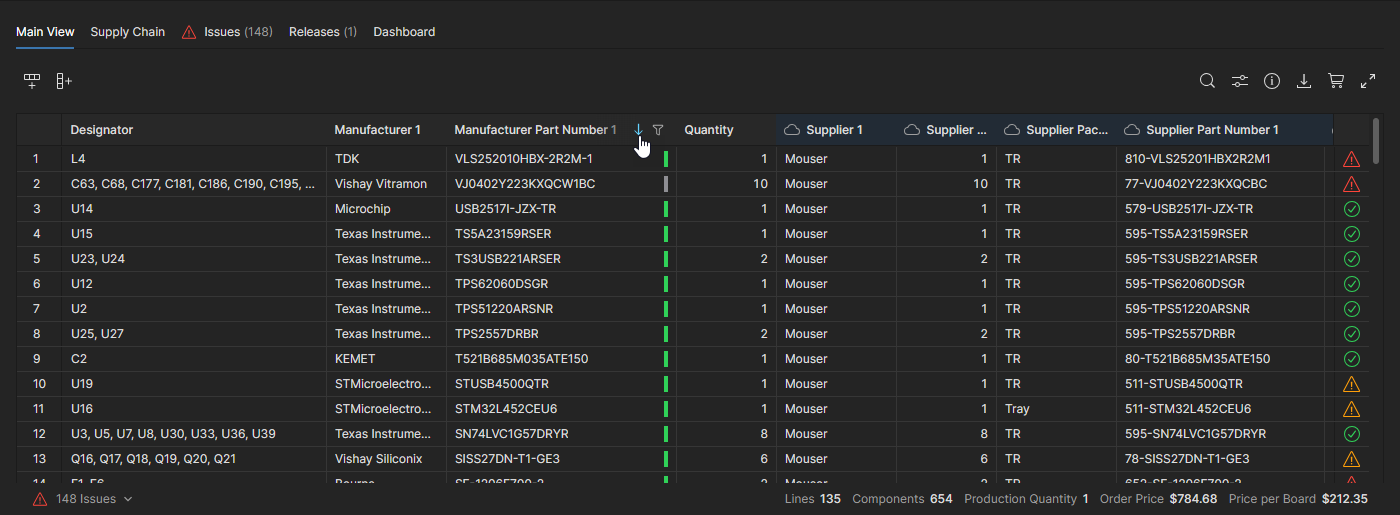Click the green check status for U23, U24 row

point(1352,259)
